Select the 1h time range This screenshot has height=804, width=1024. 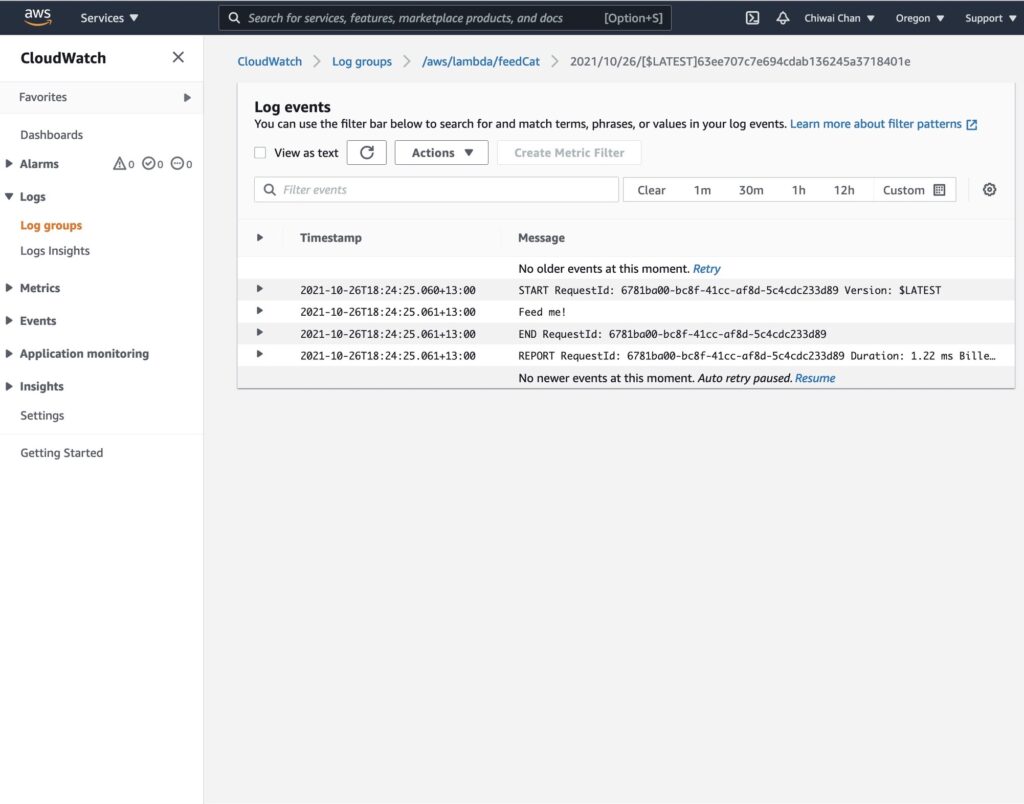tap(798, 190)
